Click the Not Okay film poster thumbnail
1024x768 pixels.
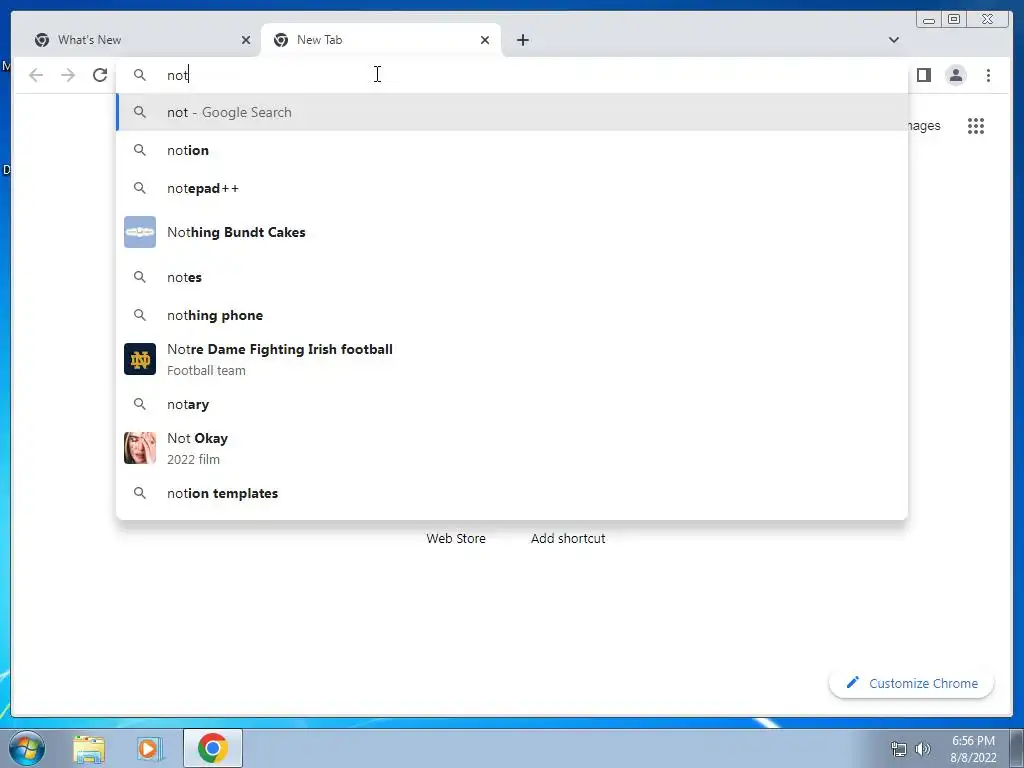(140, 448)
